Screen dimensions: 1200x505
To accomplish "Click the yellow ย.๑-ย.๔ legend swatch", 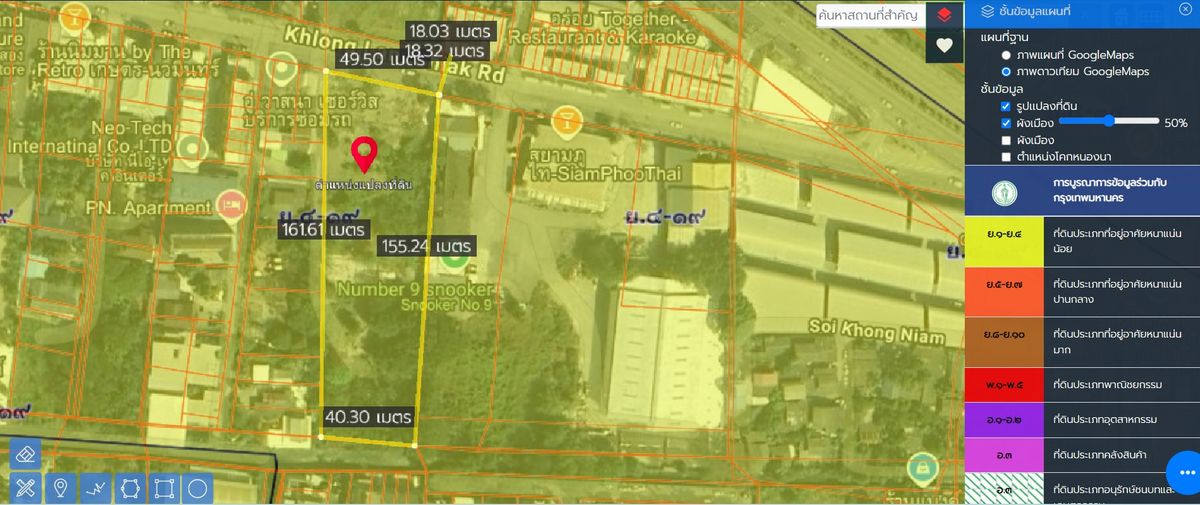I will [1004, 241].
